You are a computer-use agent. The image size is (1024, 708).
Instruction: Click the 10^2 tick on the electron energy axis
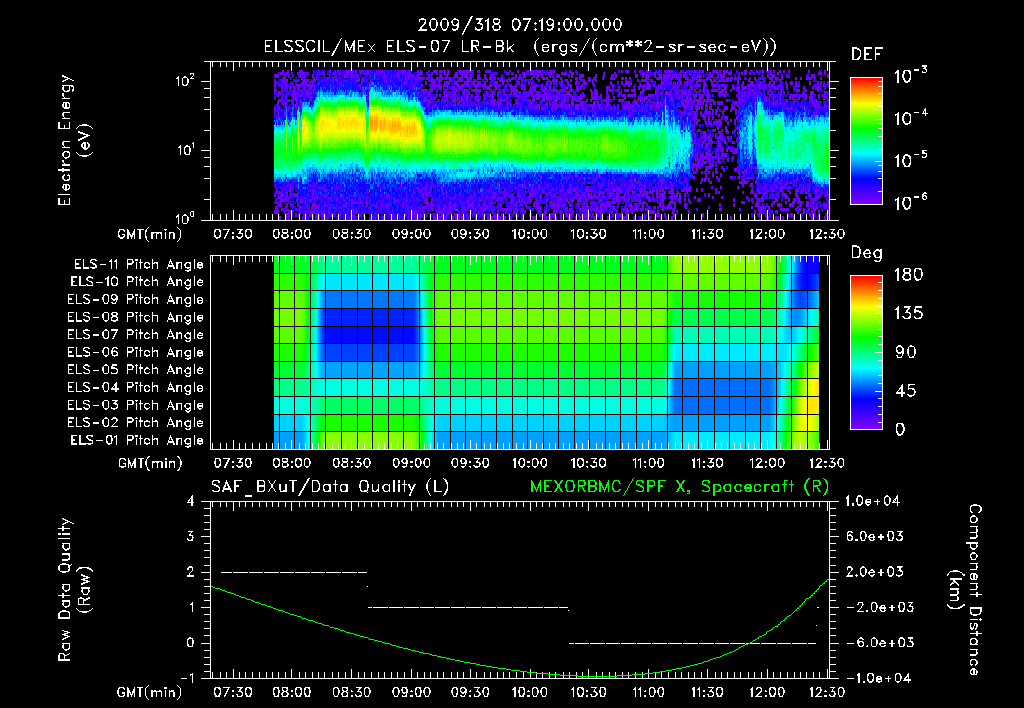pyautogui.click(x=185, y=80)
